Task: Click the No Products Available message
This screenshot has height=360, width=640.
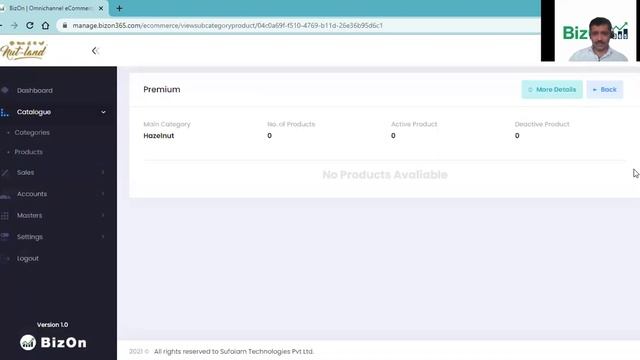Action: pos(385,175)
